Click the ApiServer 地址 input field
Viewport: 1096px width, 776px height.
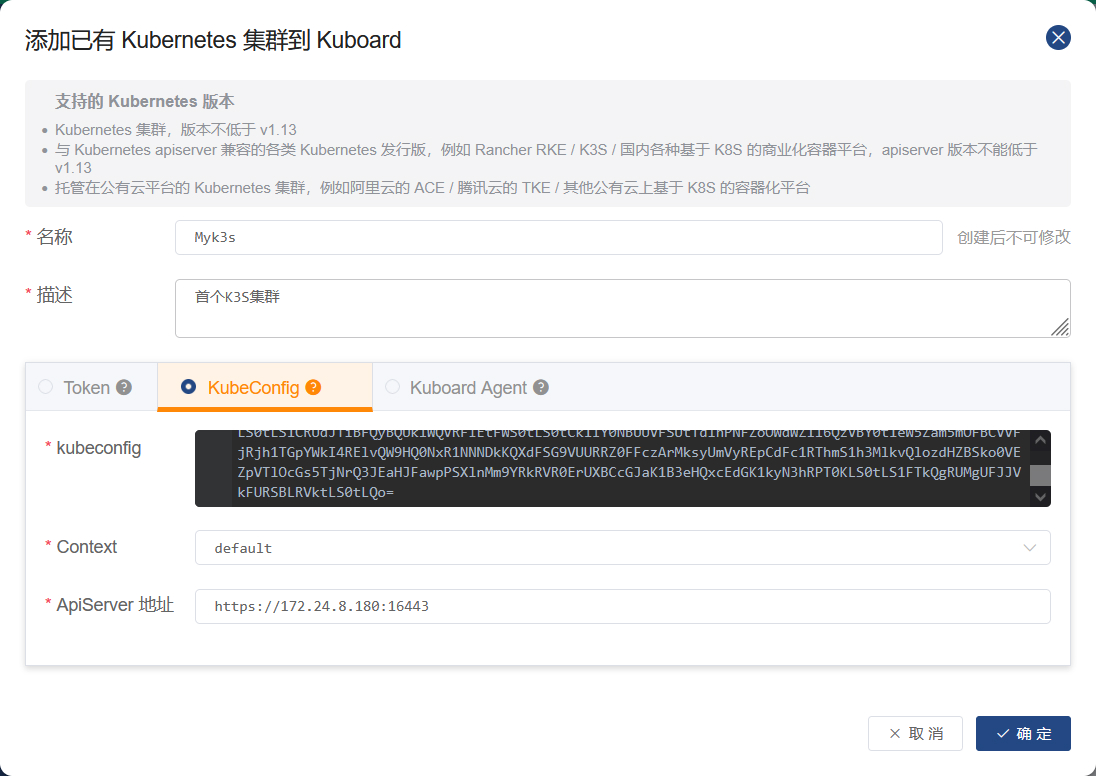coord(622,606)
